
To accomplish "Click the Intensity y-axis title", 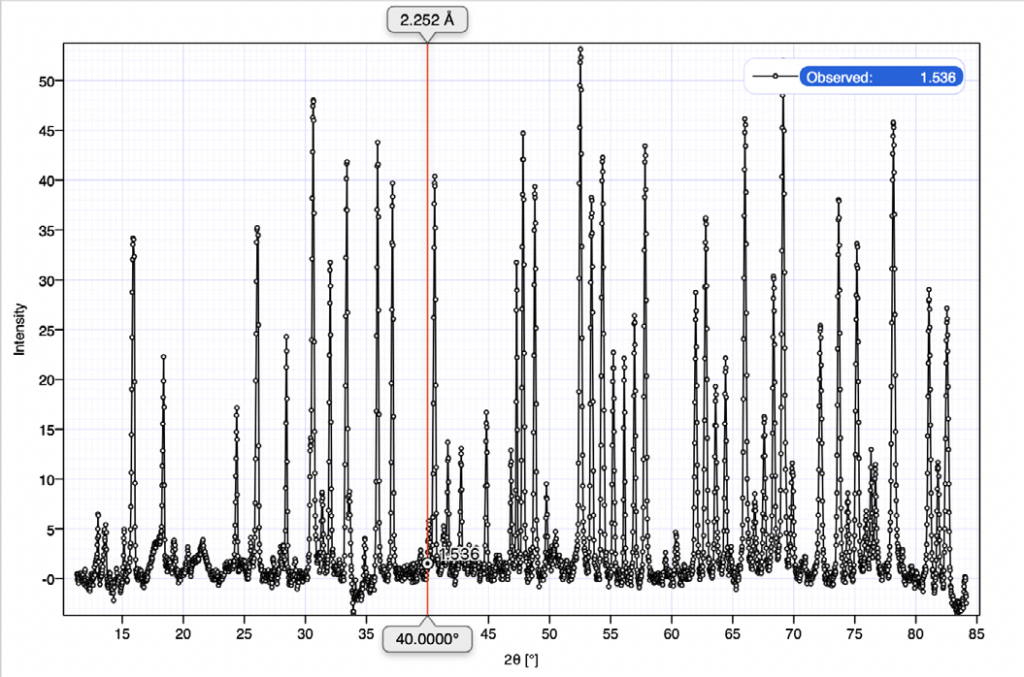I will pos(19,330).
